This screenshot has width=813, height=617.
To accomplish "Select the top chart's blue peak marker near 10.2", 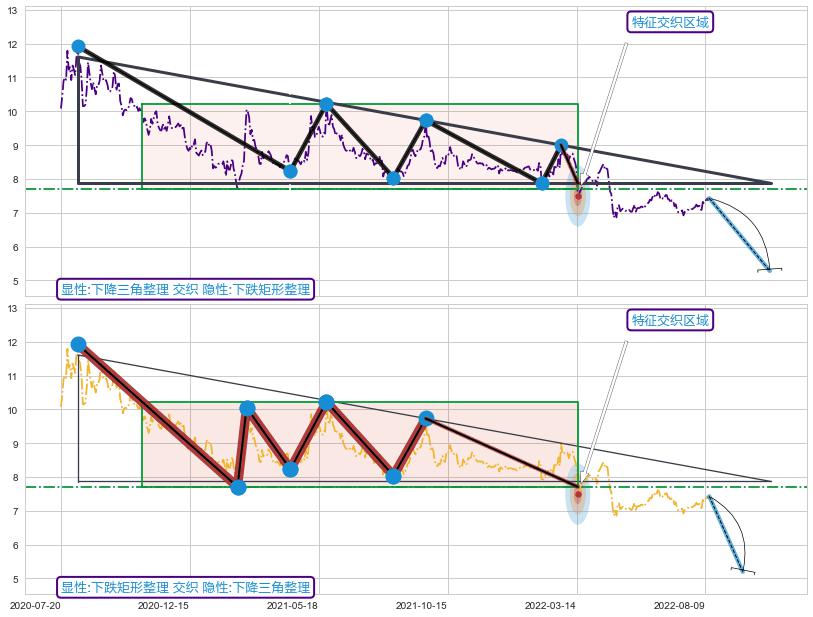I will (x=326, y=104).
